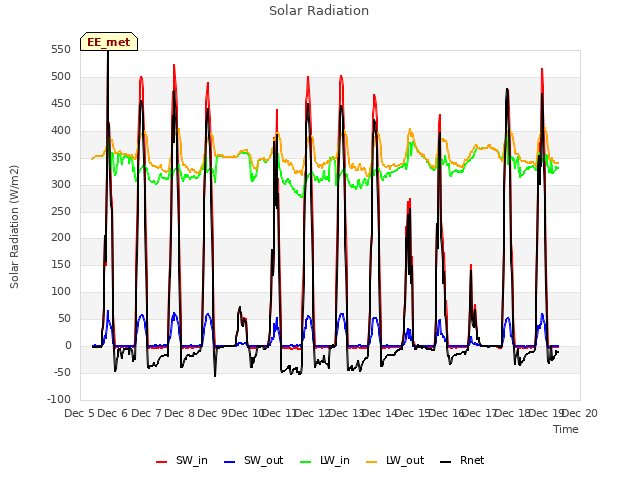This screenshot has width=640, height=480.
Task: Select the Rnet legend label
Action: click(x=472, y=460)
